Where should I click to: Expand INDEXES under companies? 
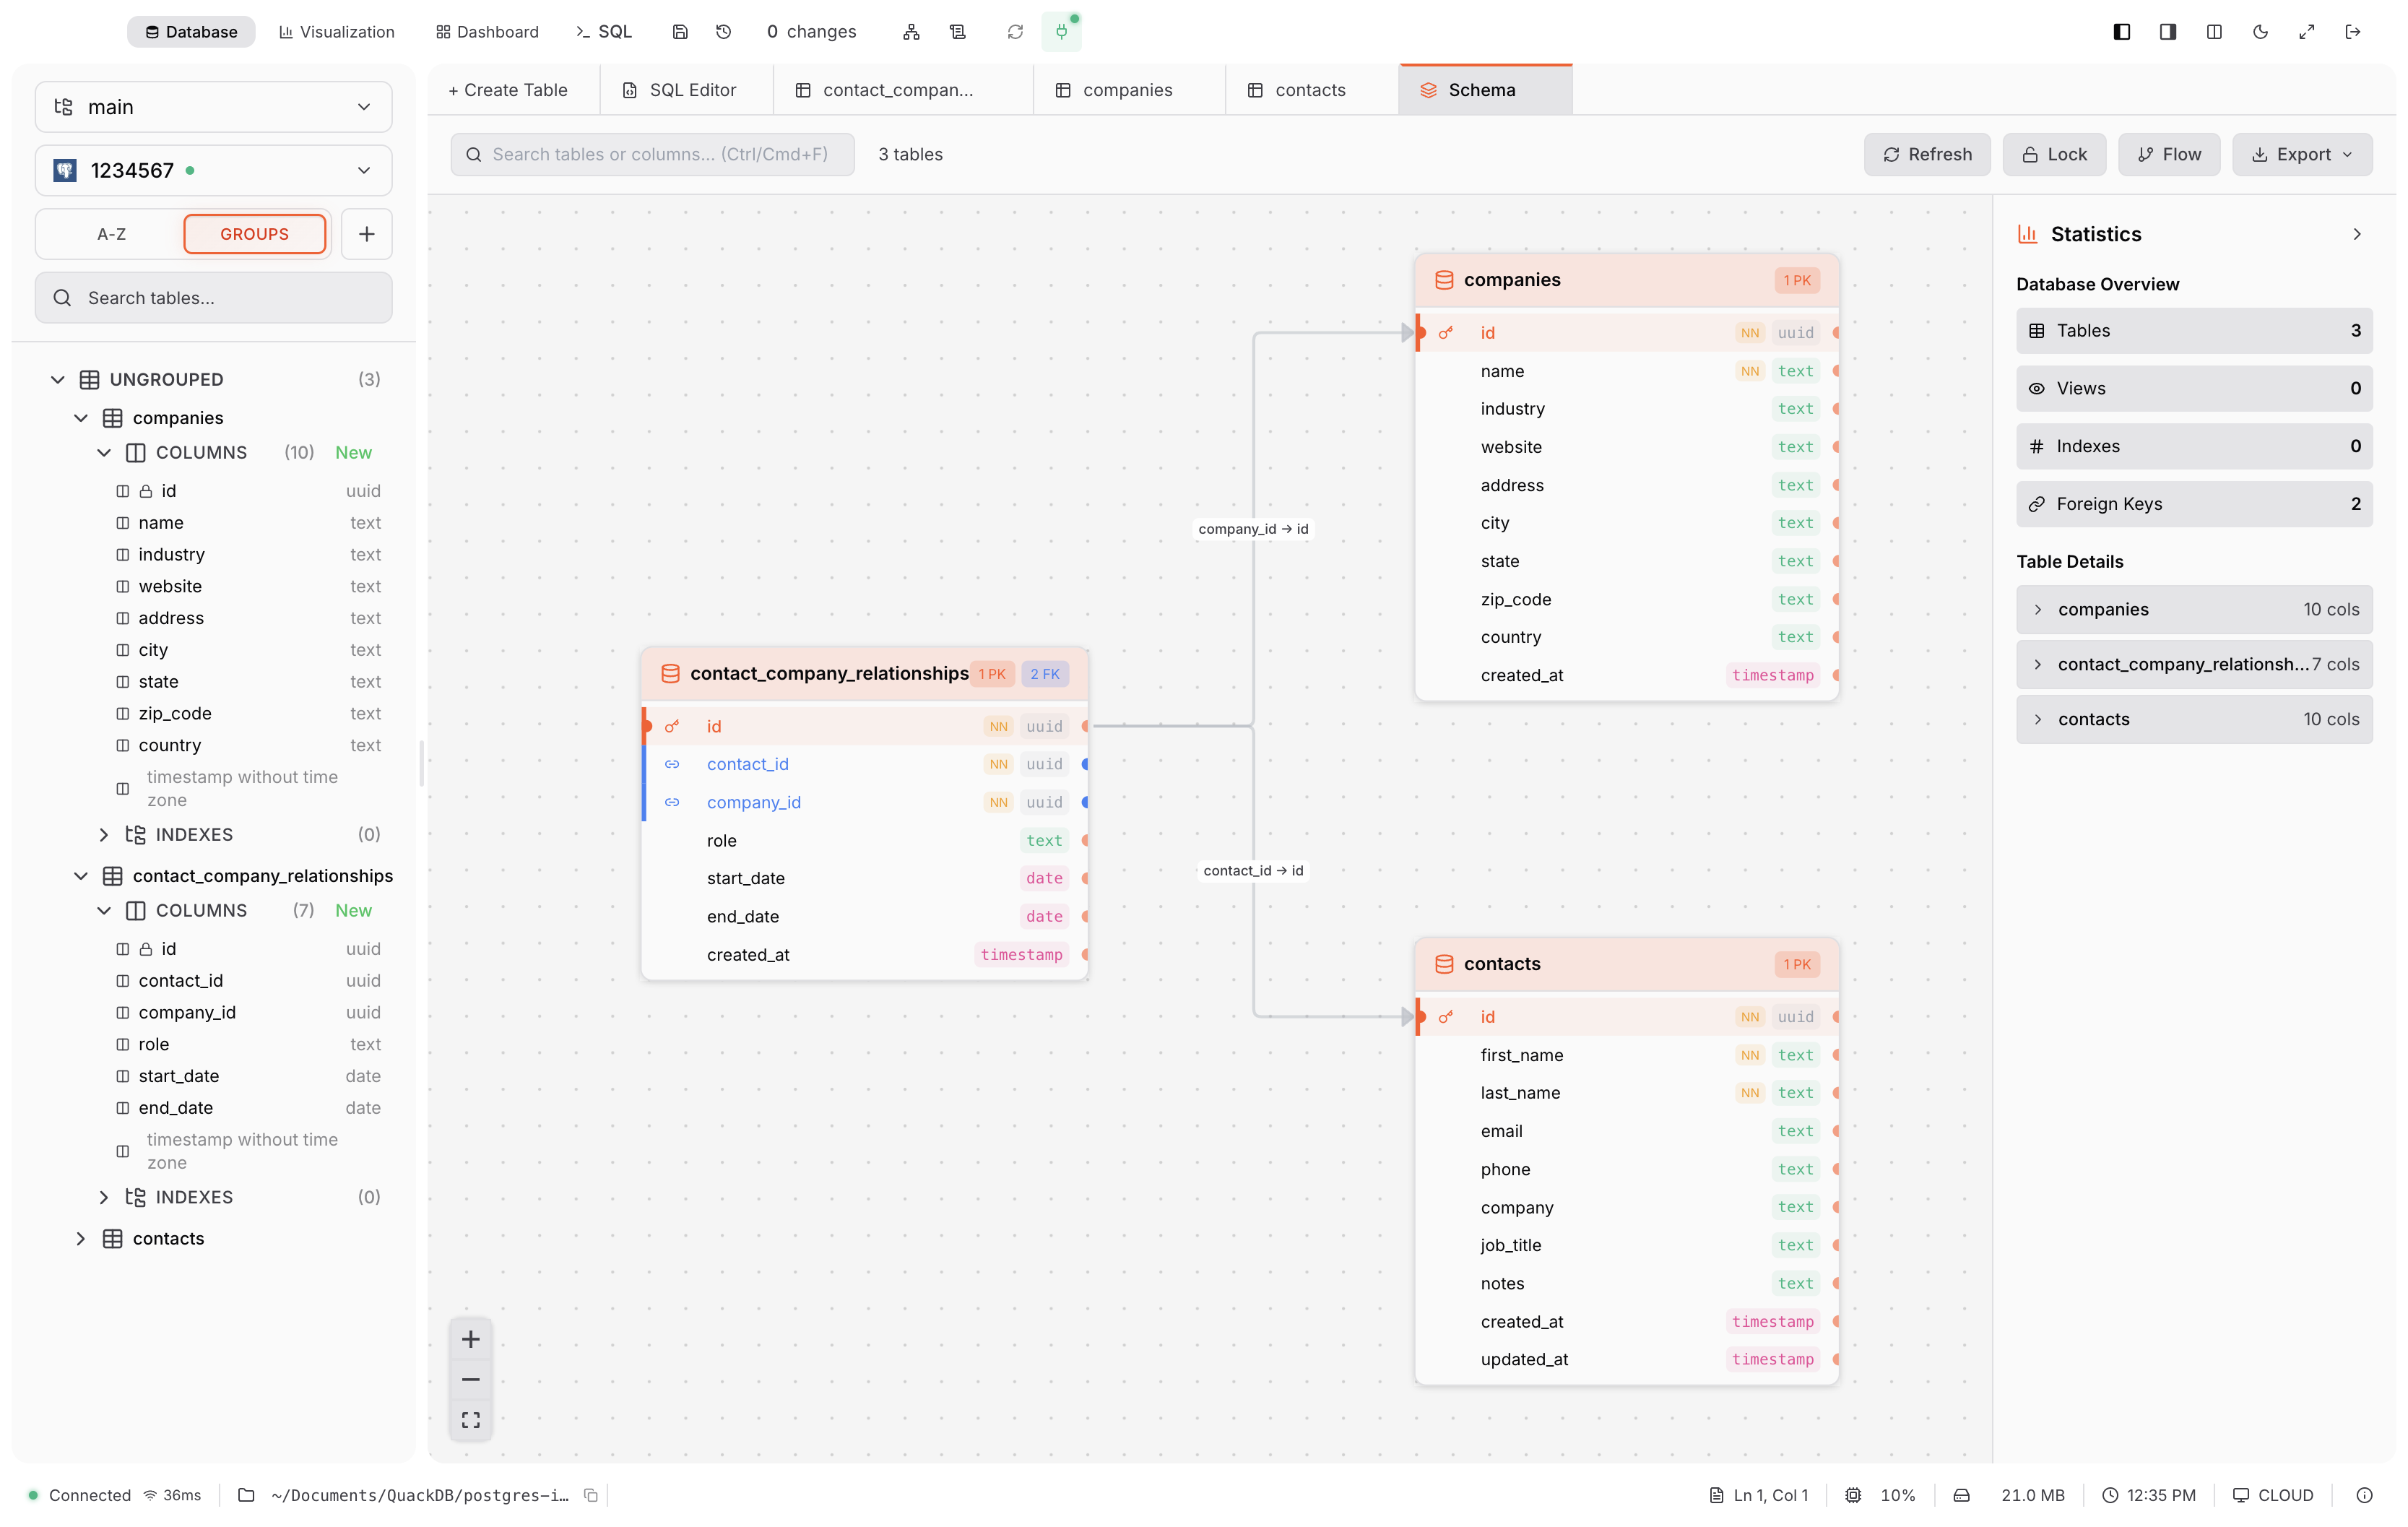(x=103, y=835)
